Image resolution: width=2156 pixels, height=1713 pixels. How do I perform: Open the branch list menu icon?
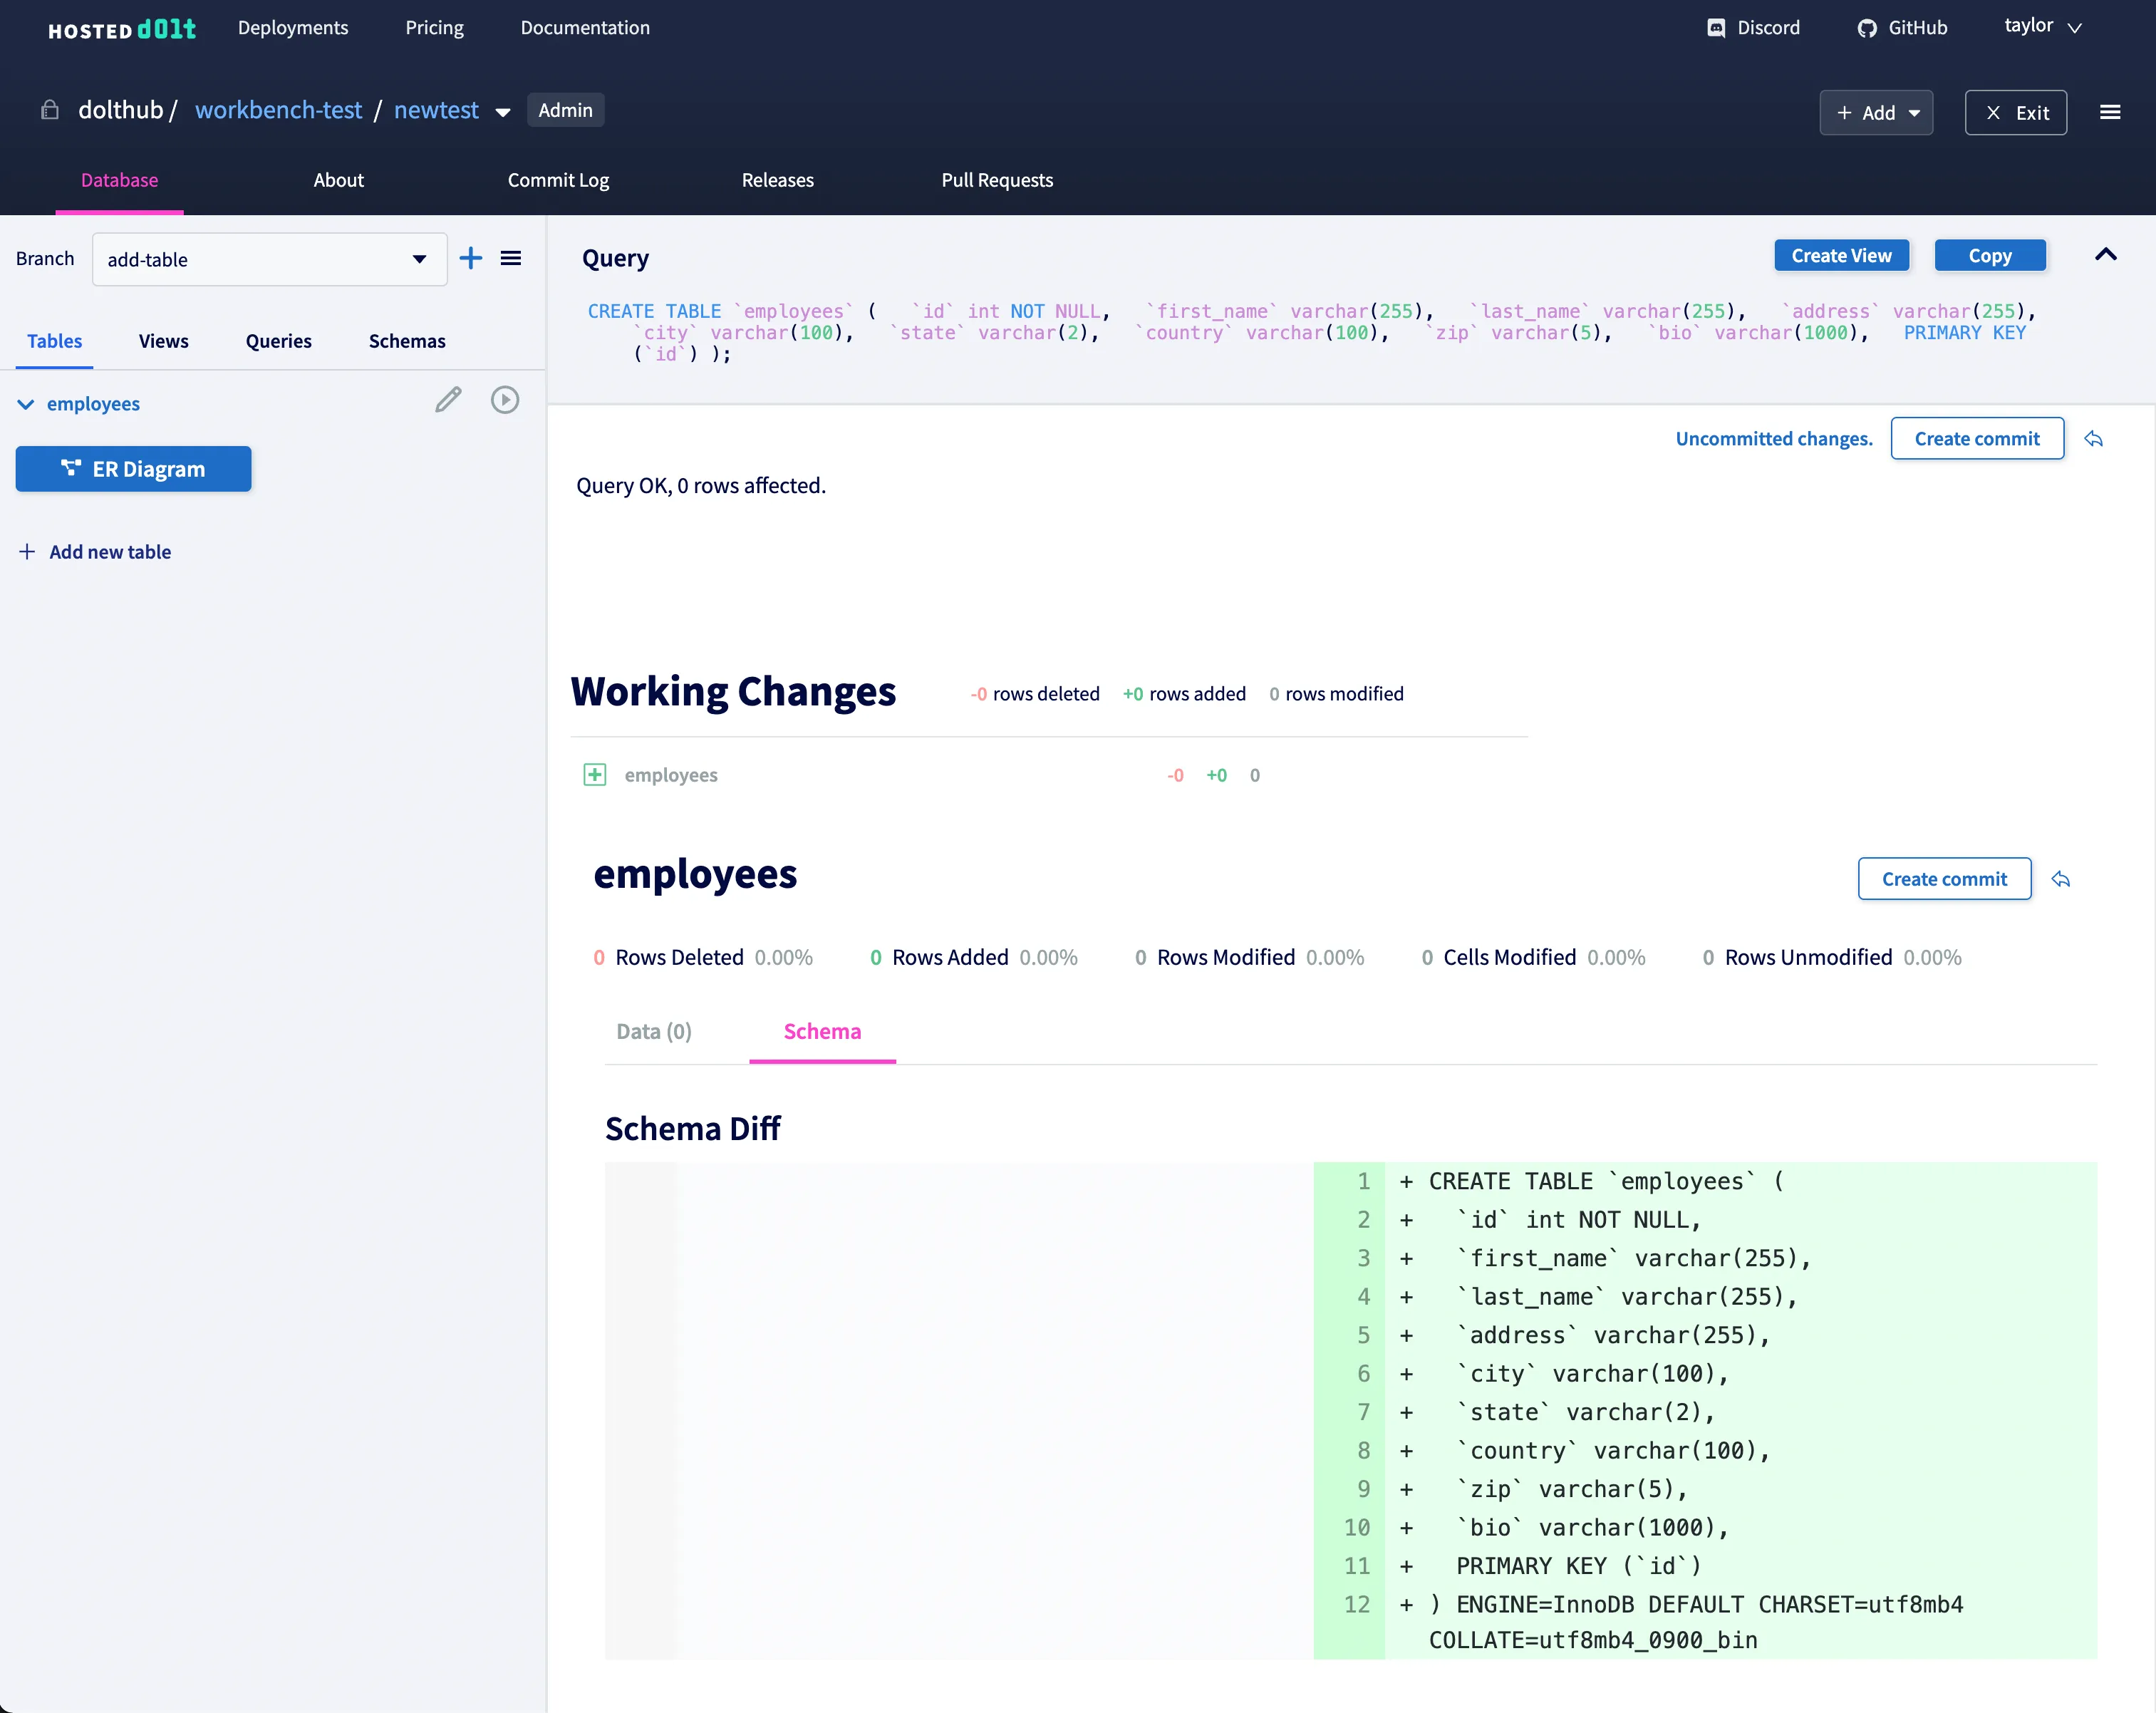coord(511,259)
